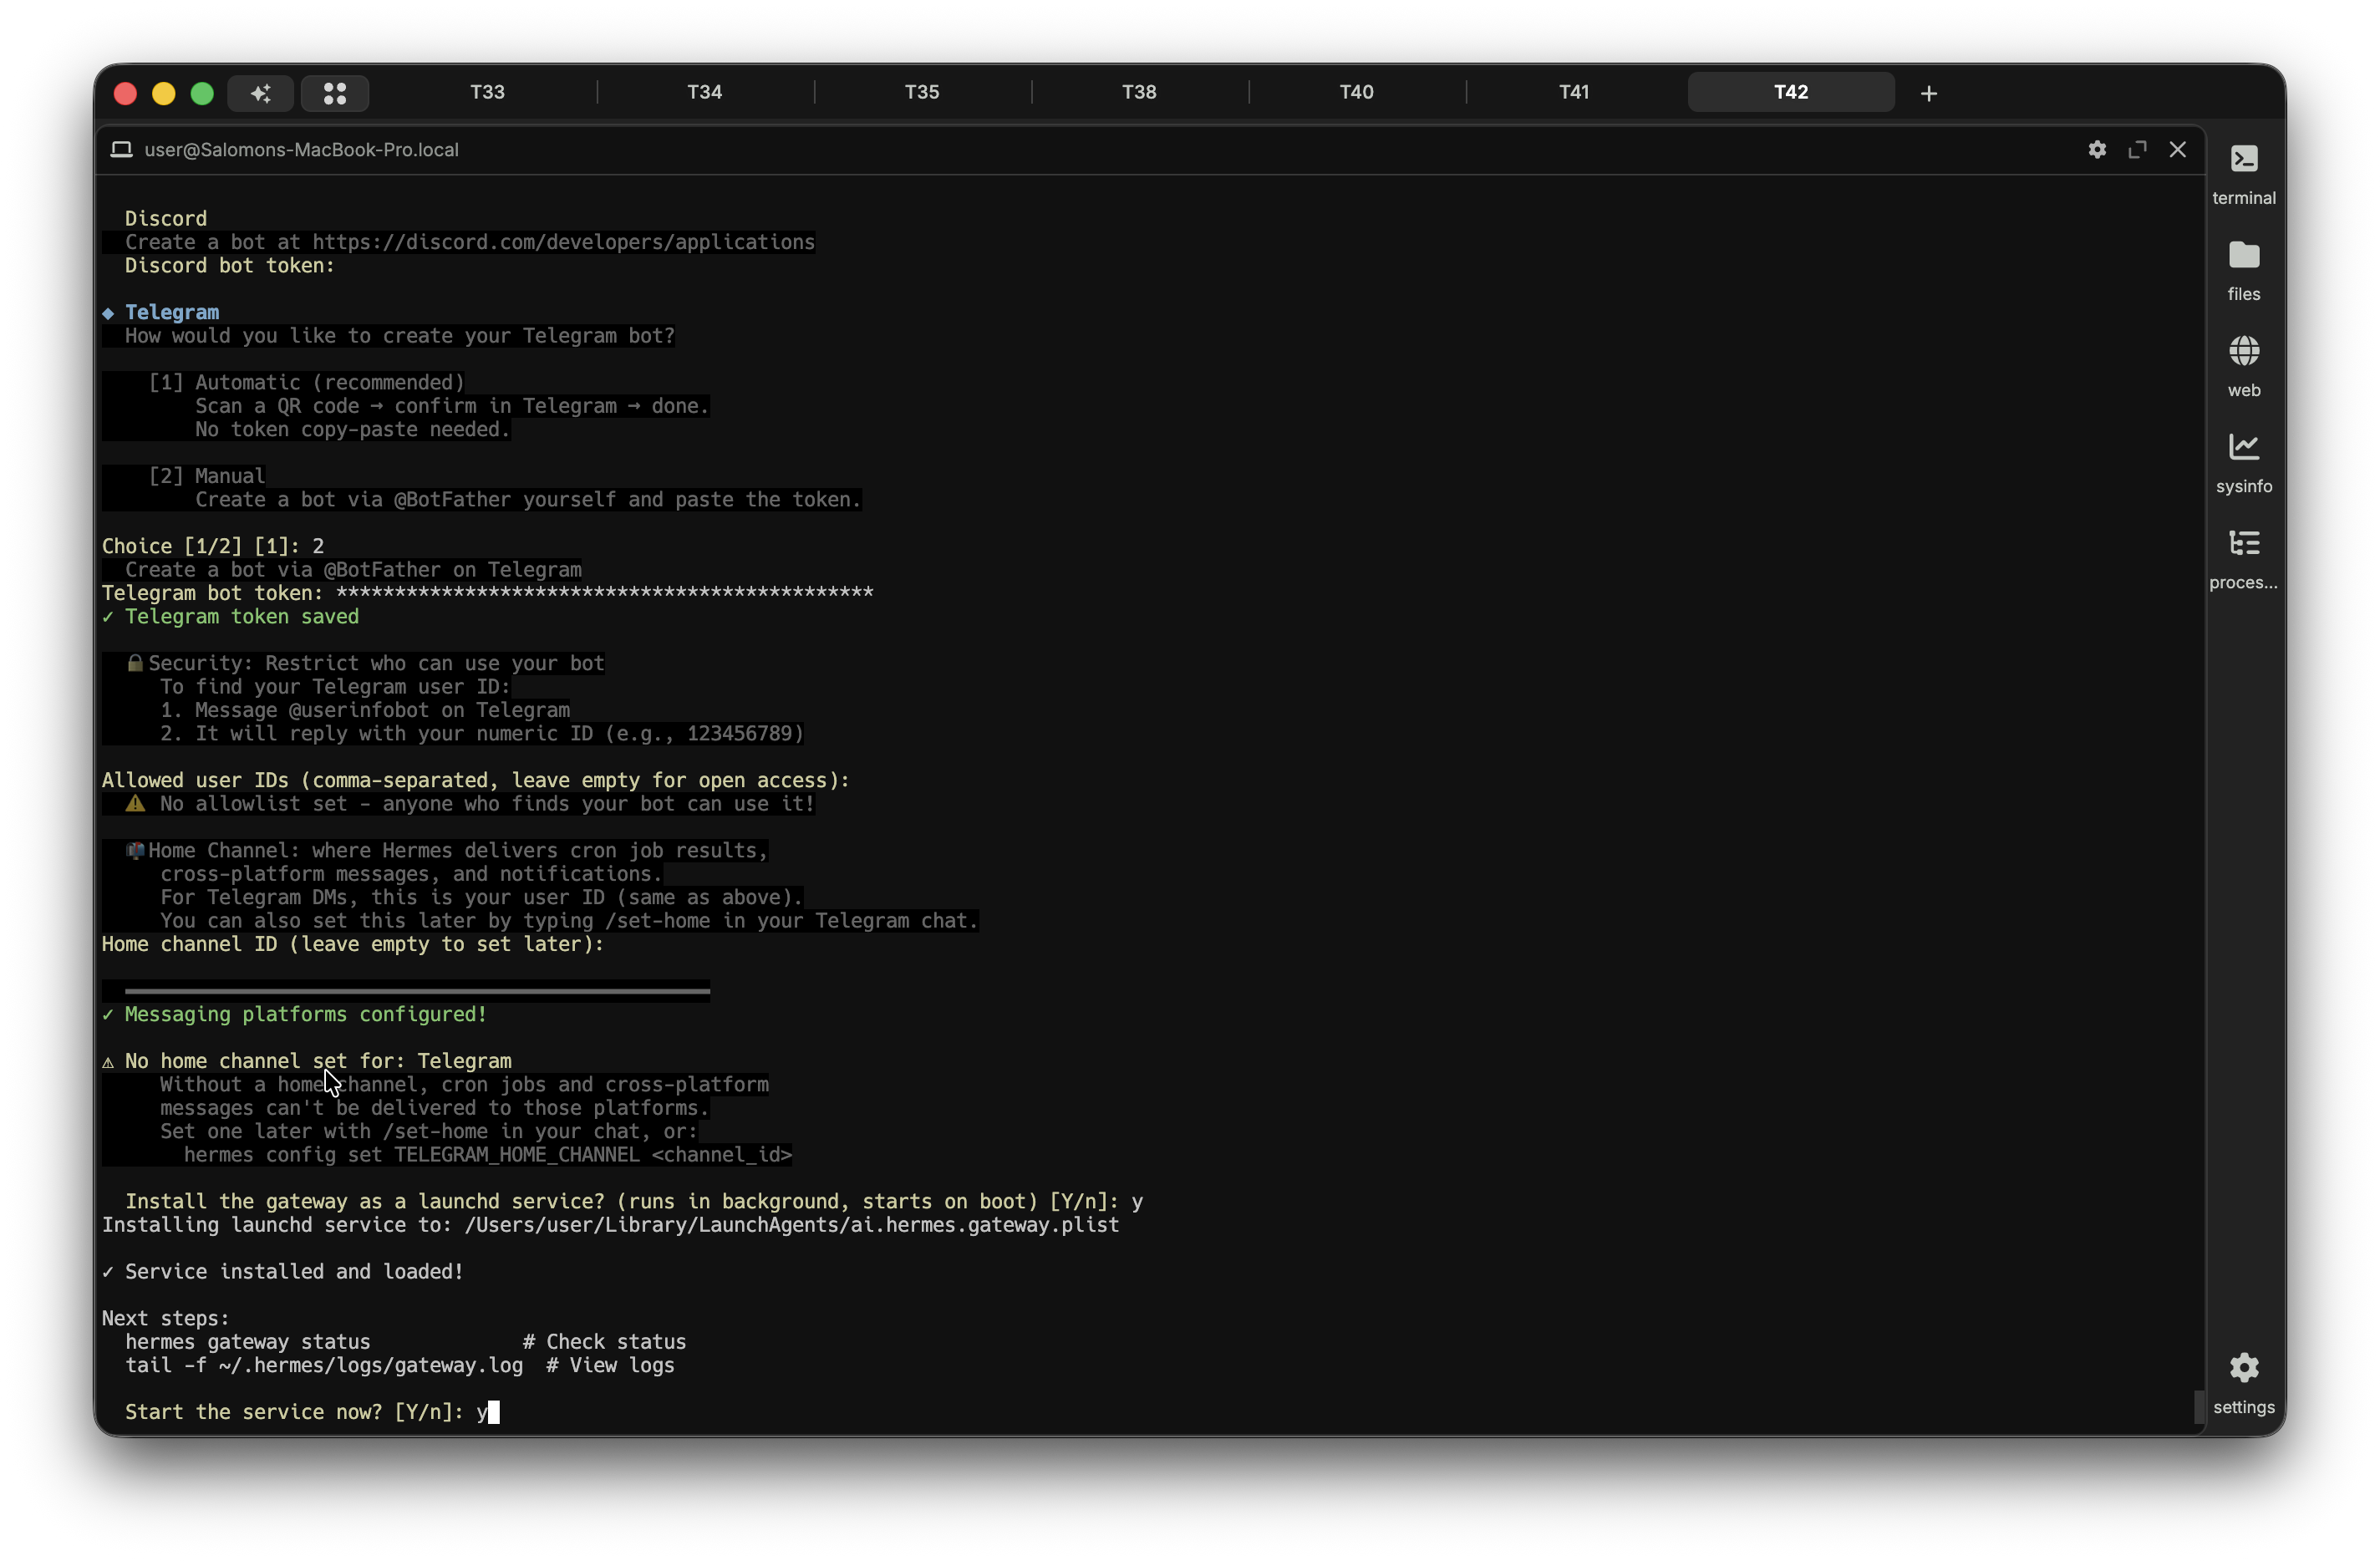Click the sparkle AI button in title bar

tap(260, 93)
